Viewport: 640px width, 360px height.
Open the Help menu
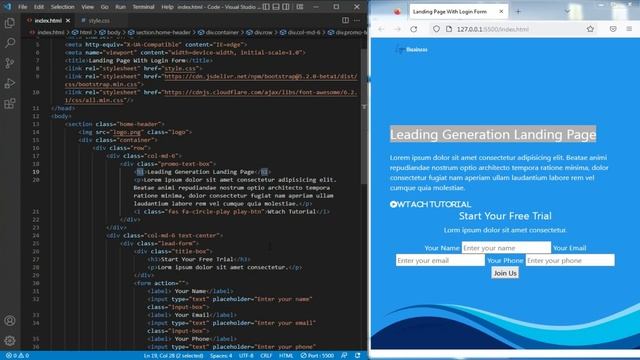pos(167,7)
